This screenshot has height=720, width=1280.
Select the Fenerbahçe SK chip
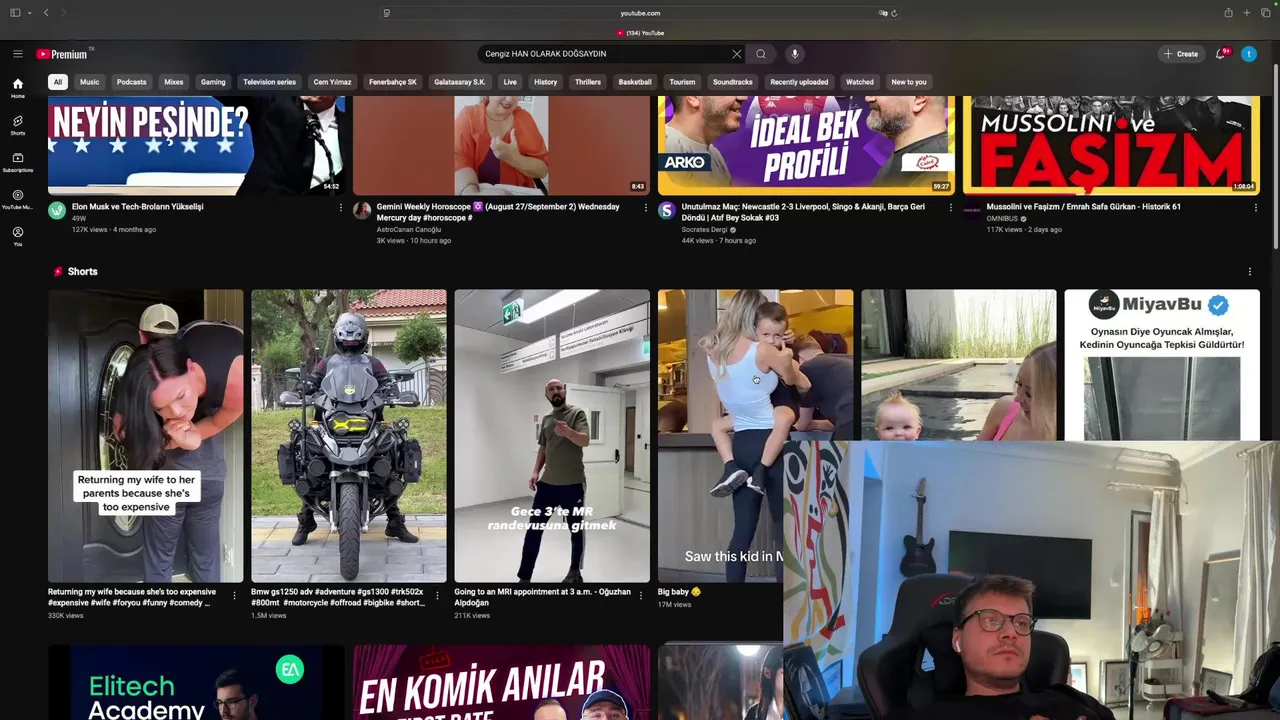[393, 82]
